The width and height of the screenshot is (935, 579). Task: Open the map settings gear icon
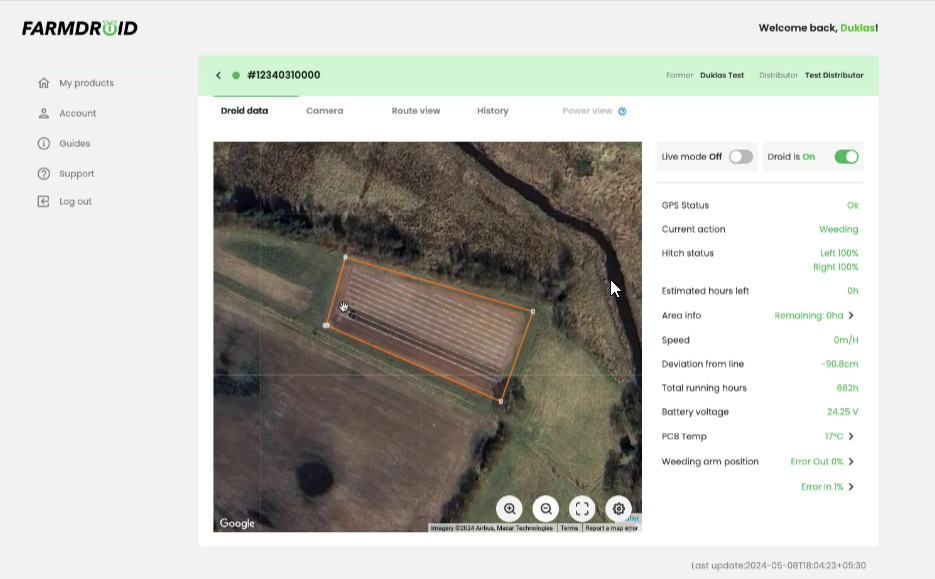pos(618,509)
